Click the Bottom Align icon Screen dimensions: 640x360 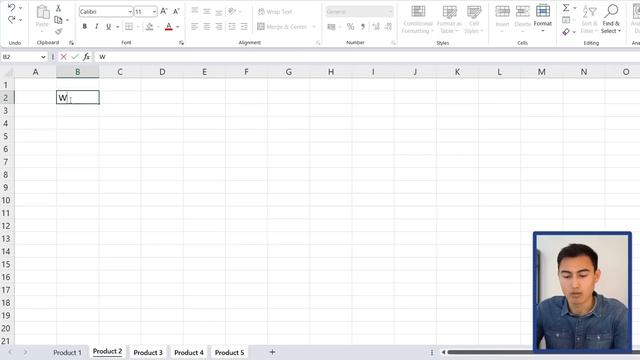tap(219, 11)
